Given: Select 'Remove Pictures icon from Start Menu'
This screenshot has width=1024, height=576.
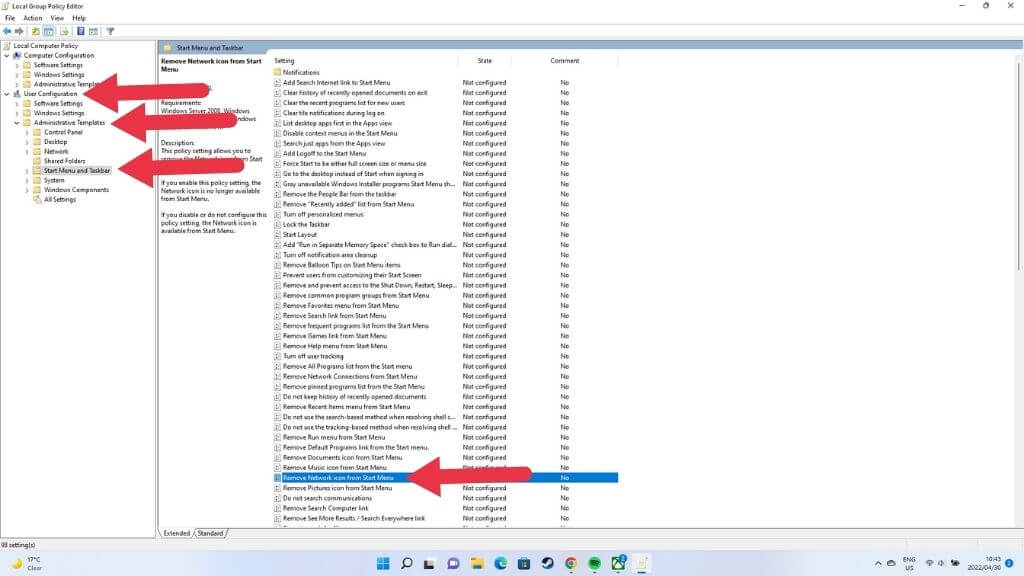Looking at the screenshot, I should click(338, 488).
